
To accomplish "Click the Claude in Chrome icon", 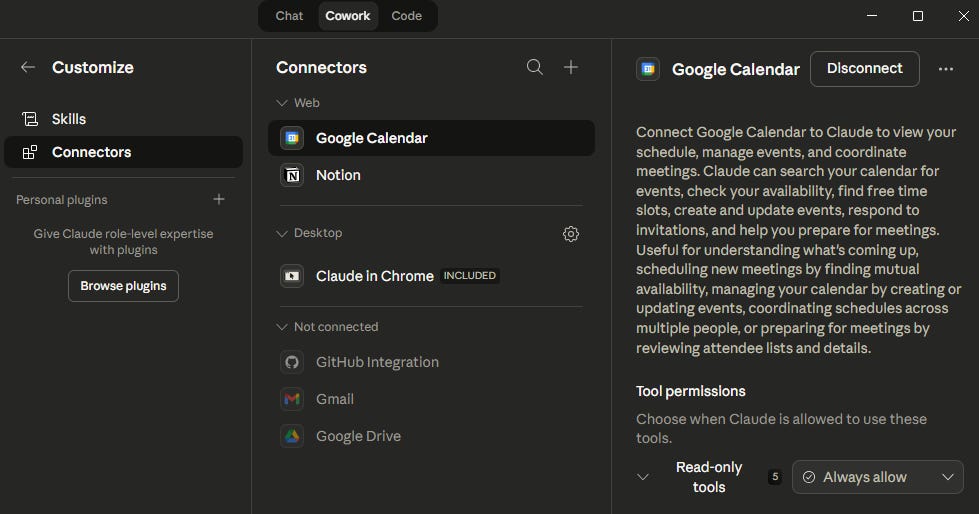I will point(292,276).
